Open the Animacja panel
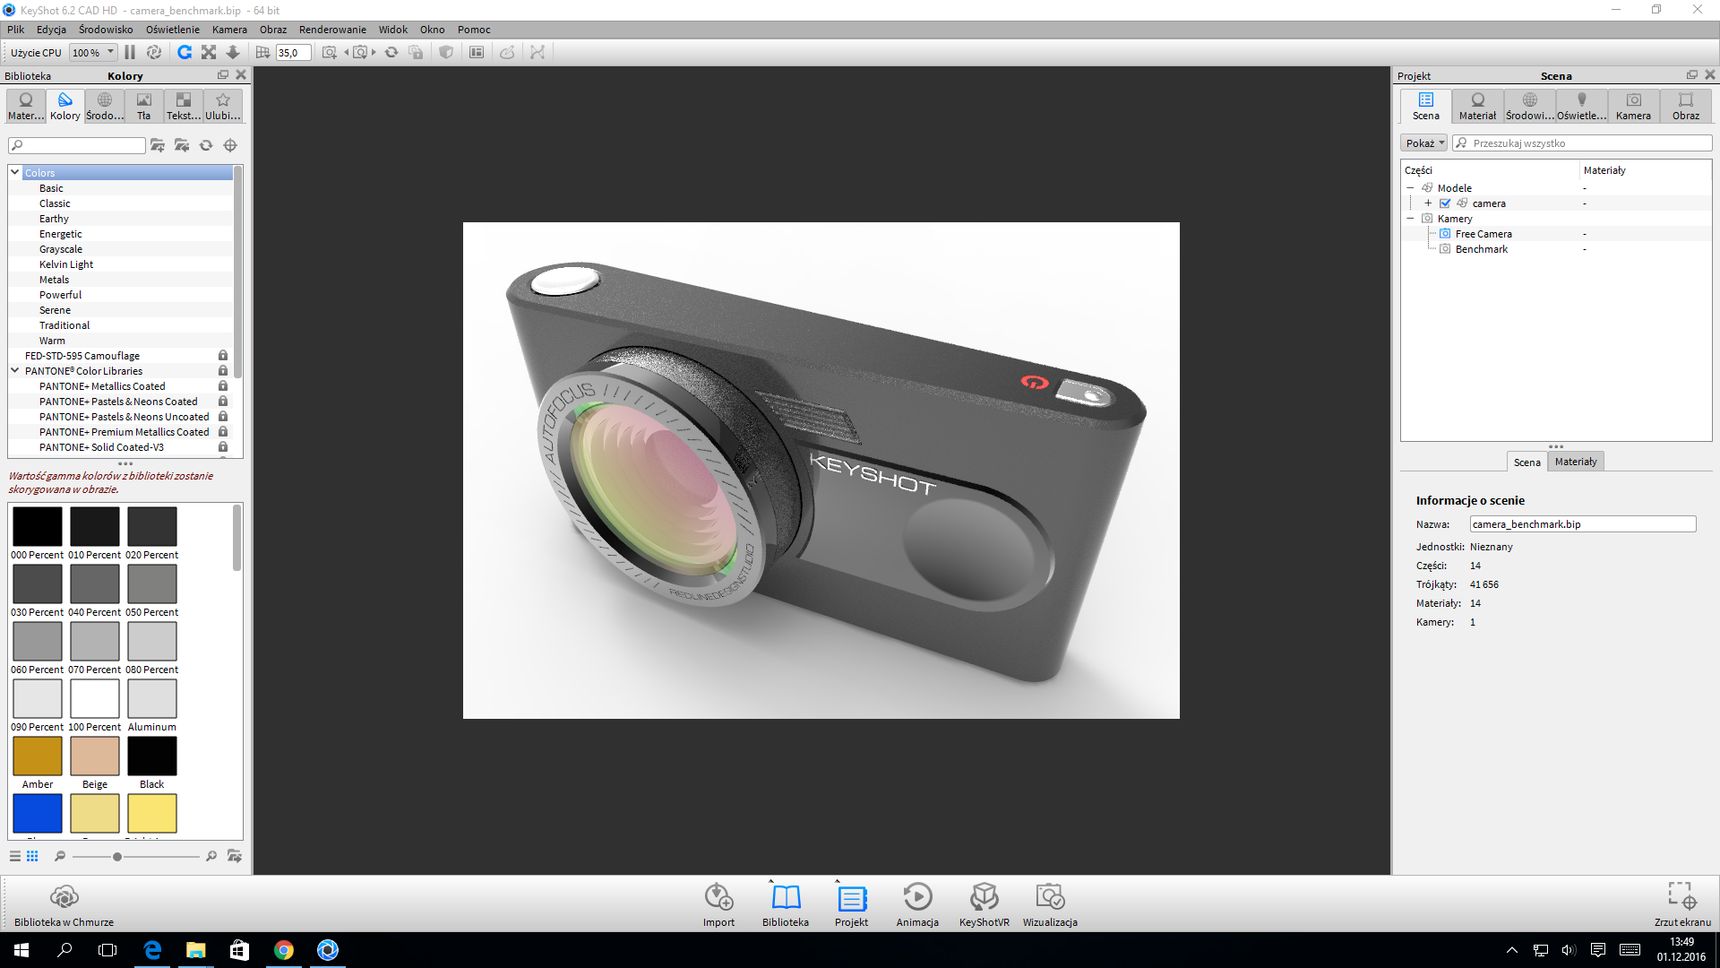The width and height of the screenshot is (1720, 968). [917, 905]
